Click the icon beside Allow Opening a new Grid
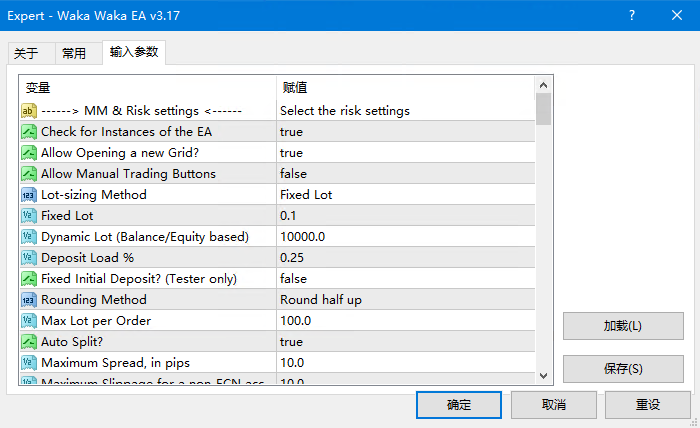Viewport: 700px width, 428px height. click(29, 153)
